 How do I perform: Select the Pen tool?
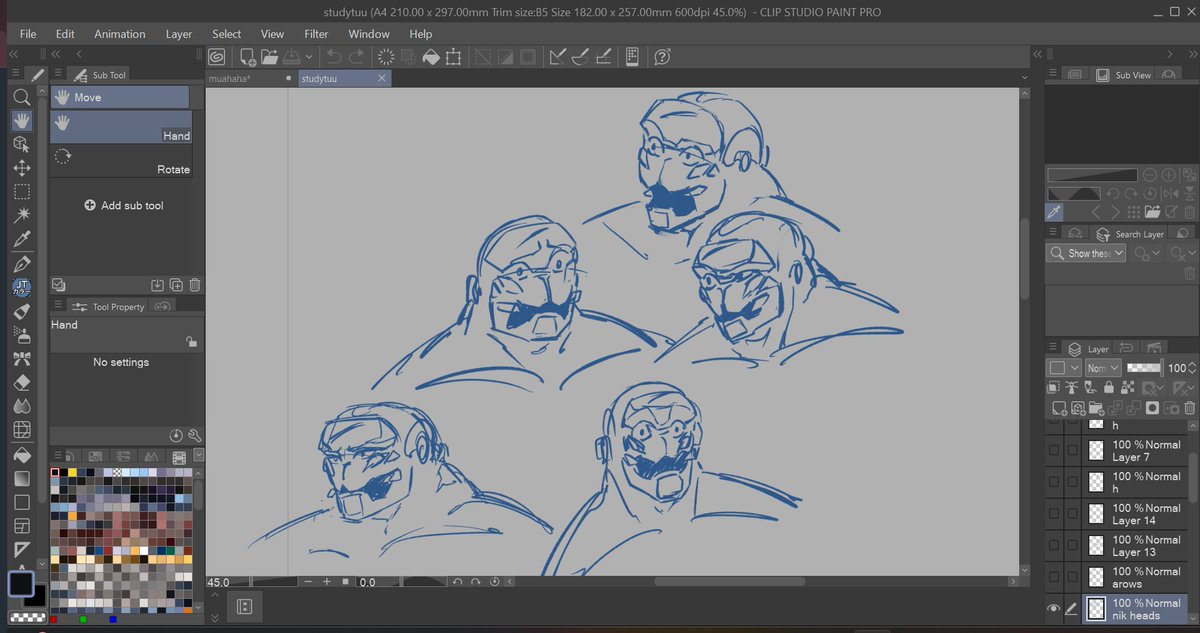click(x=21, y=264)
